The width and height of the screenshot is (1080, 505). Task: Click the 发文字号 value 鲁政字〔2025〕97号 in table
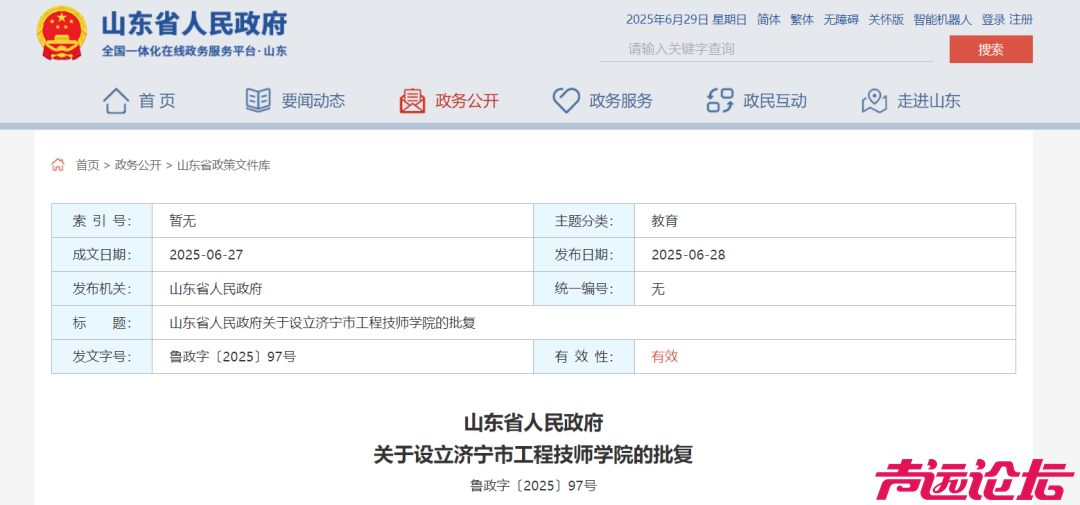233,356
